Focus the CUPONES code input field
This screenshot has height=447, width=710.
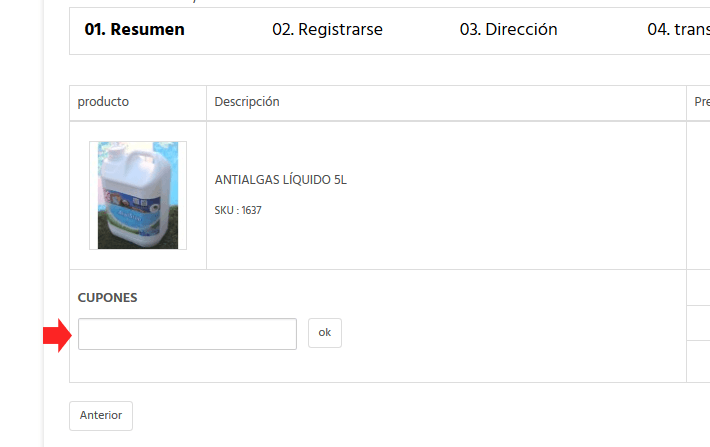coord(187,334)
